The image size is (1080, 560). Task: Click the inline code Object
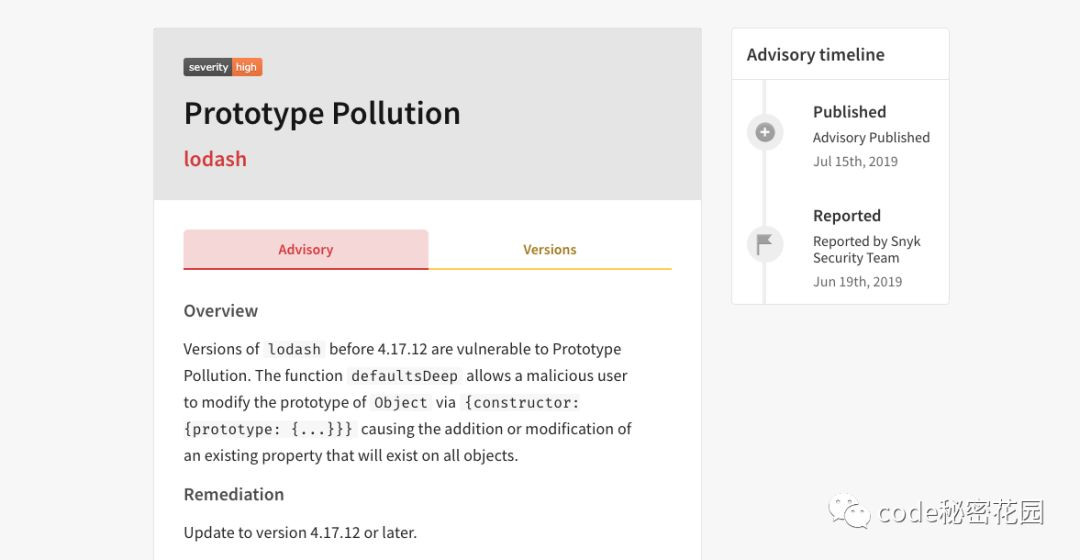401,403
